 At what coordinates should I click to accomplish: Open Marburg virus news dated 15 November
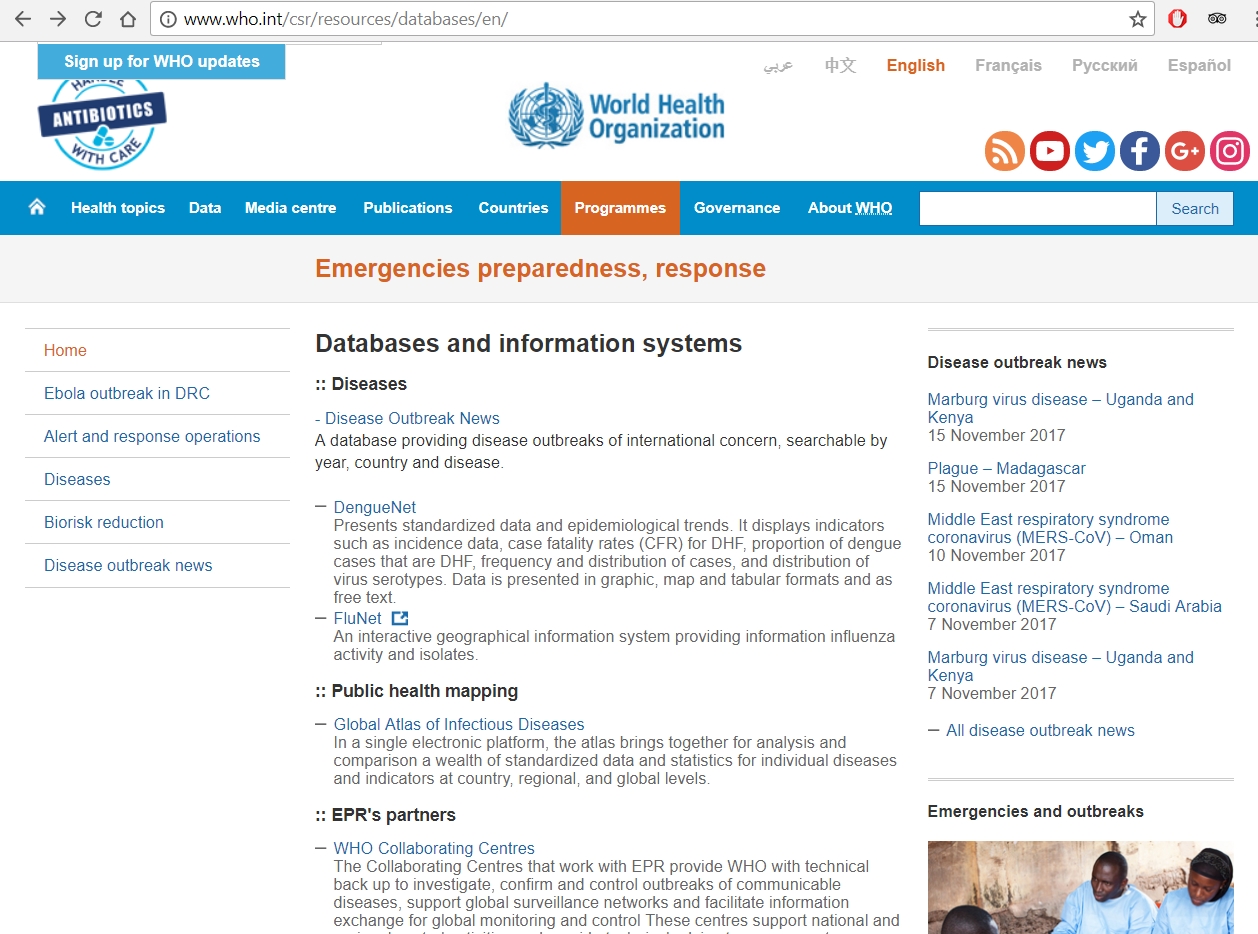pos(1061,408)
